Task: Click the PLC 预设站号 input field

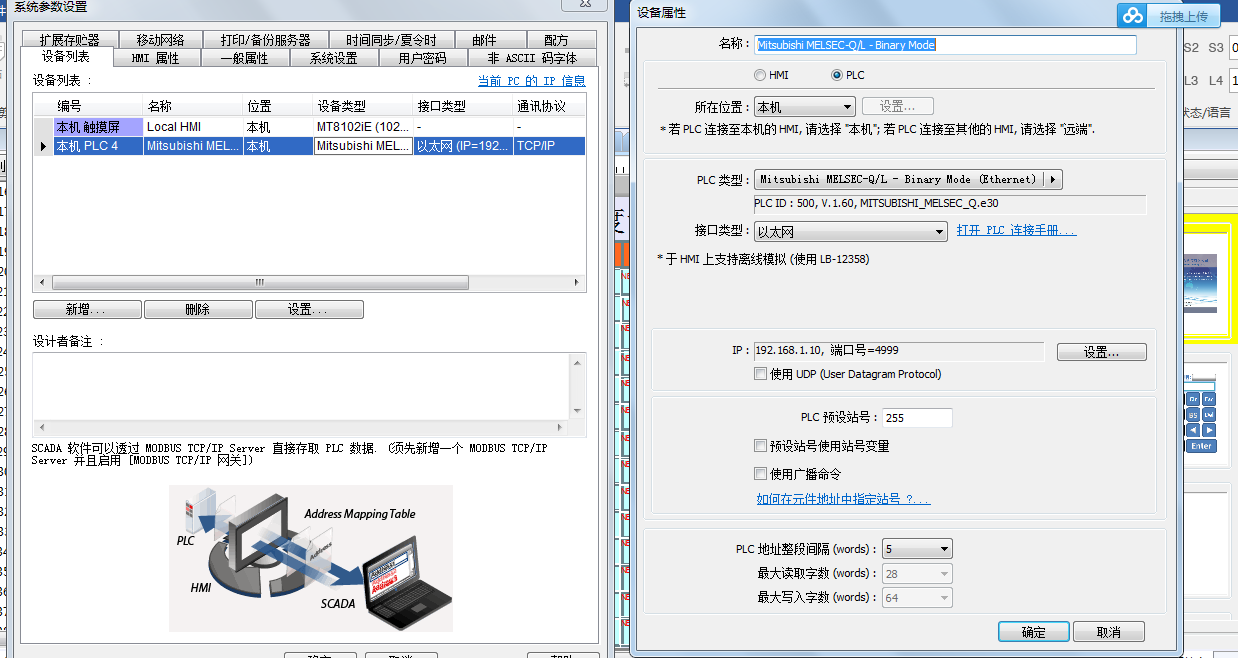Action: 916,418
